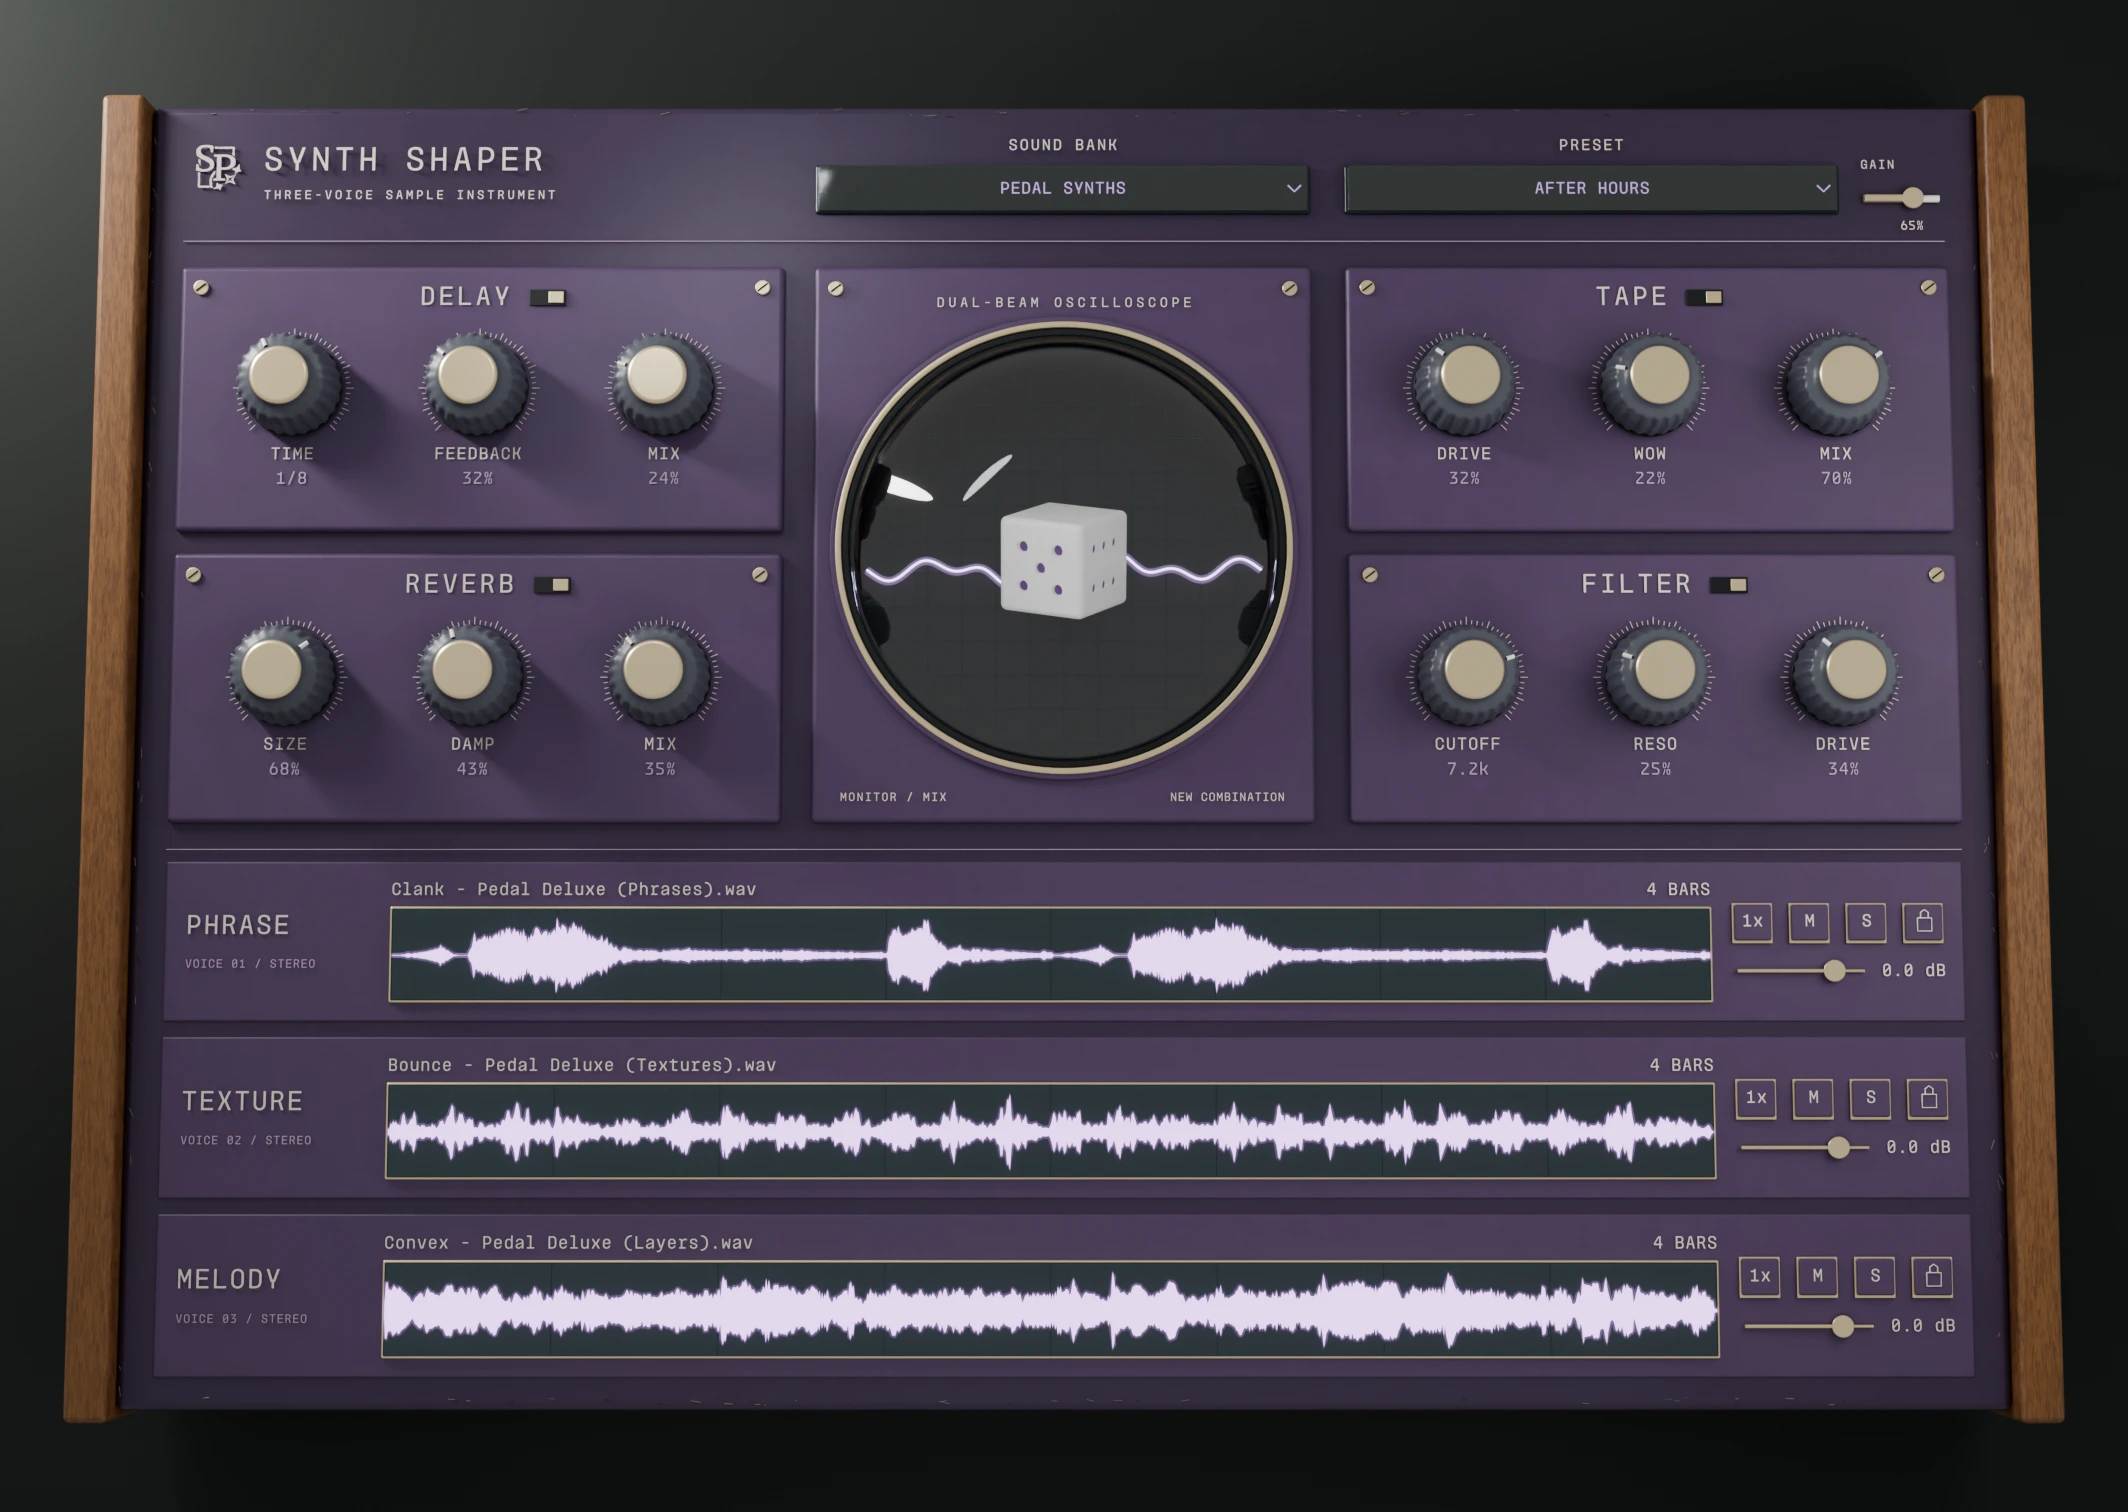Click the Filter Drive knob
Viewport: 2128px width, 1512px height.
tap(1843, 673)
